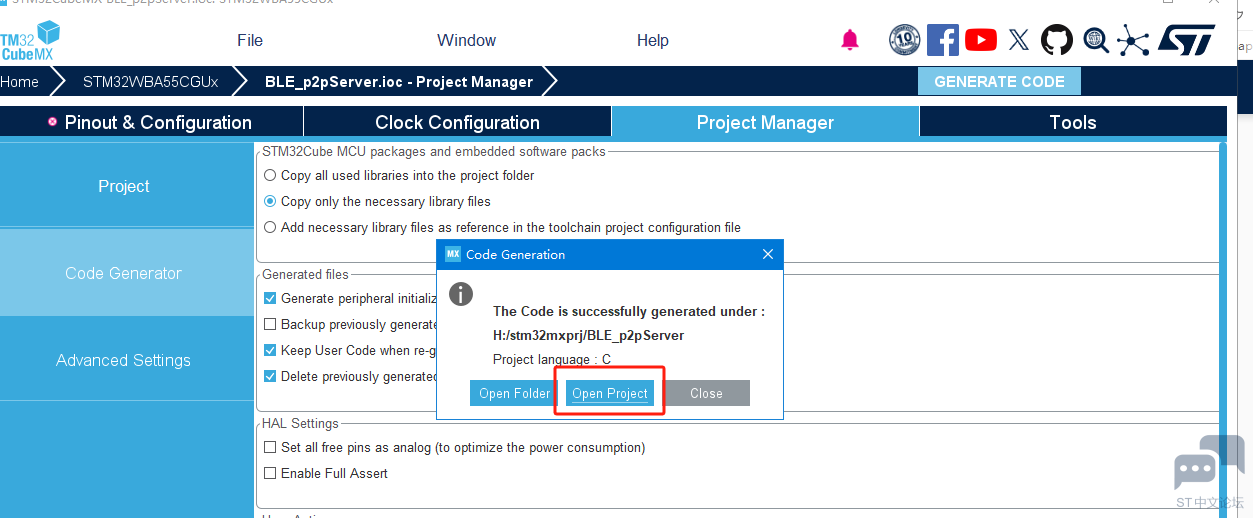This screenshot has width=1253, height=518.
Task: Click STM32Cube MCU packages group label
Action: [434, 151]
